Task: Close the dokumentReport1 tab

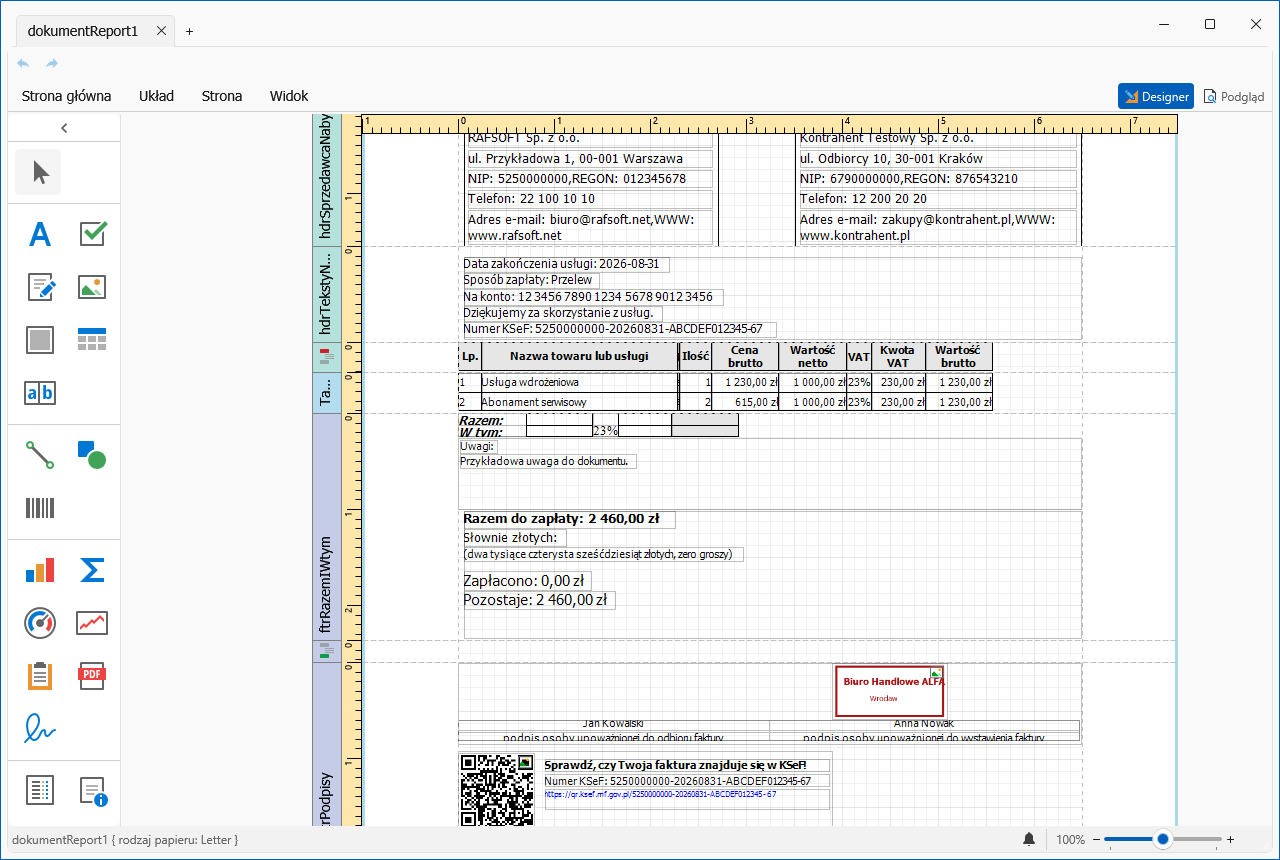Action: pyautogui.click(x=161, y=31)
